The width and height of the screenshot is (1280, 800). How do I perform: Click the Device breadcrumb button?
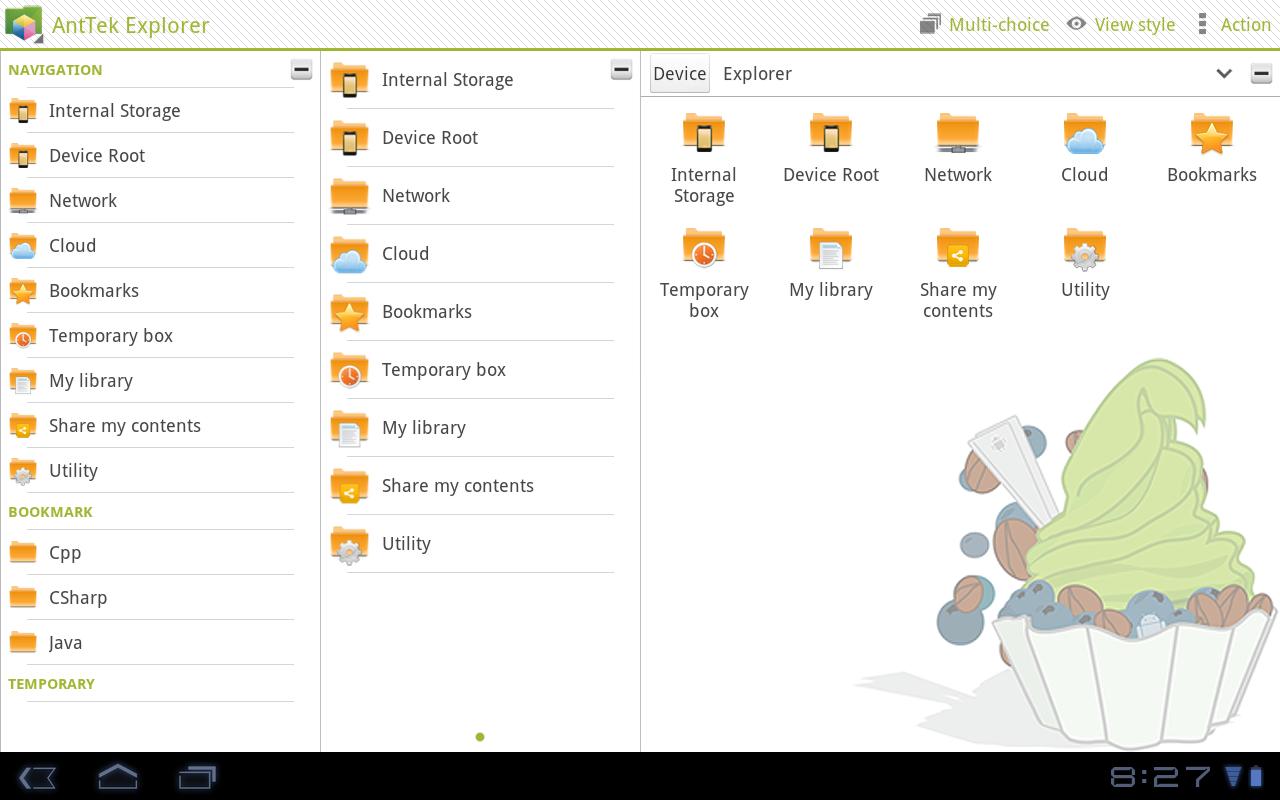coord(680,74)
